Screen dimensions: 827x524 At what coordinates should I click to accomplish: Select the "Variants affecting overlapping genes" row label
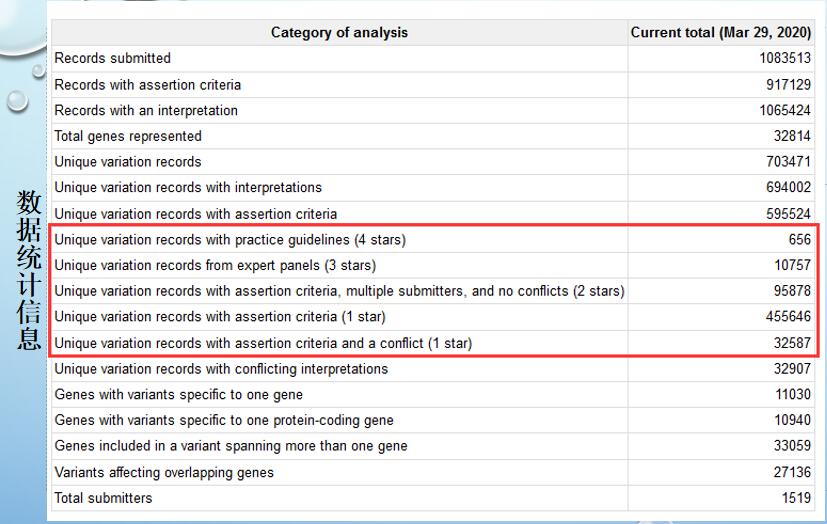(x=164, y=472)
